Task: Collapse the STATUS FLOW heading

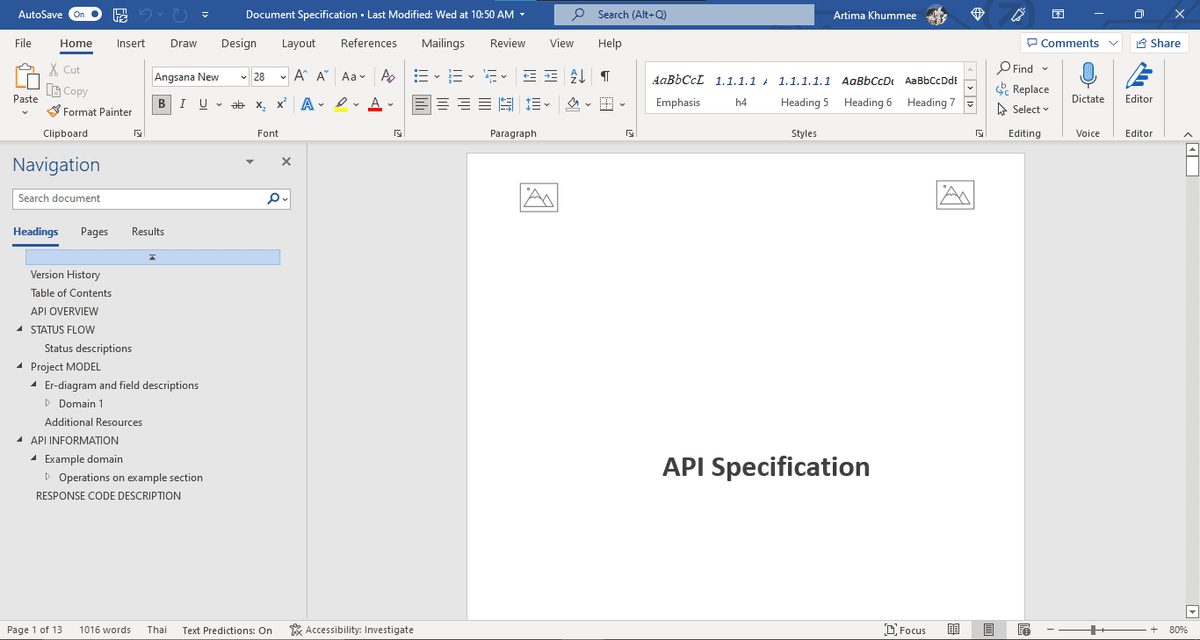Action: point(21,330)
